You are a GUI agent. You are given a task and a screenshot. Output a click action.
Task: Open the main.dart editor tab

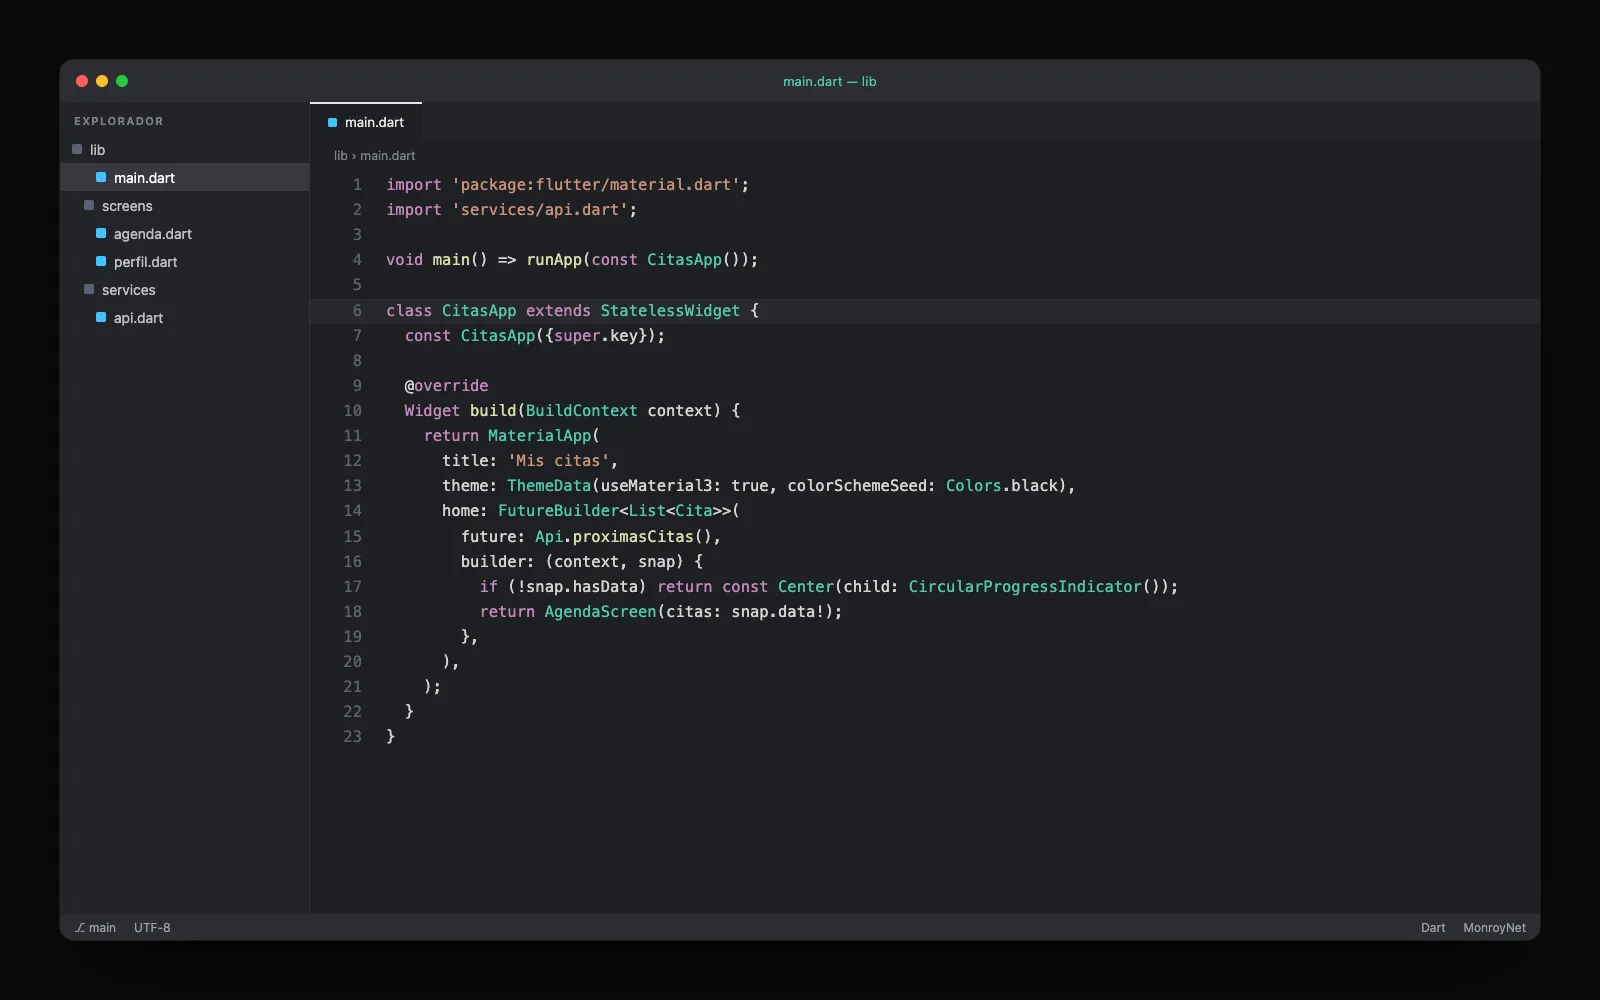point(366,122)
